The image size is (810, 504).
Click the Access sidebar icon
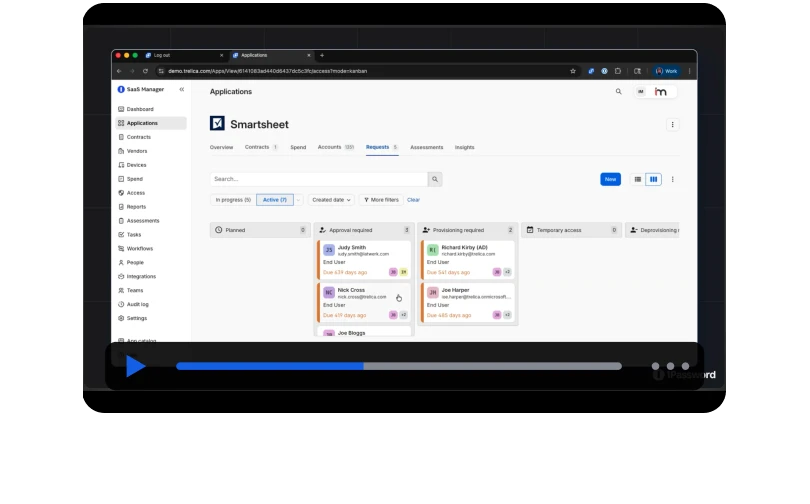[x=121, y=193]
